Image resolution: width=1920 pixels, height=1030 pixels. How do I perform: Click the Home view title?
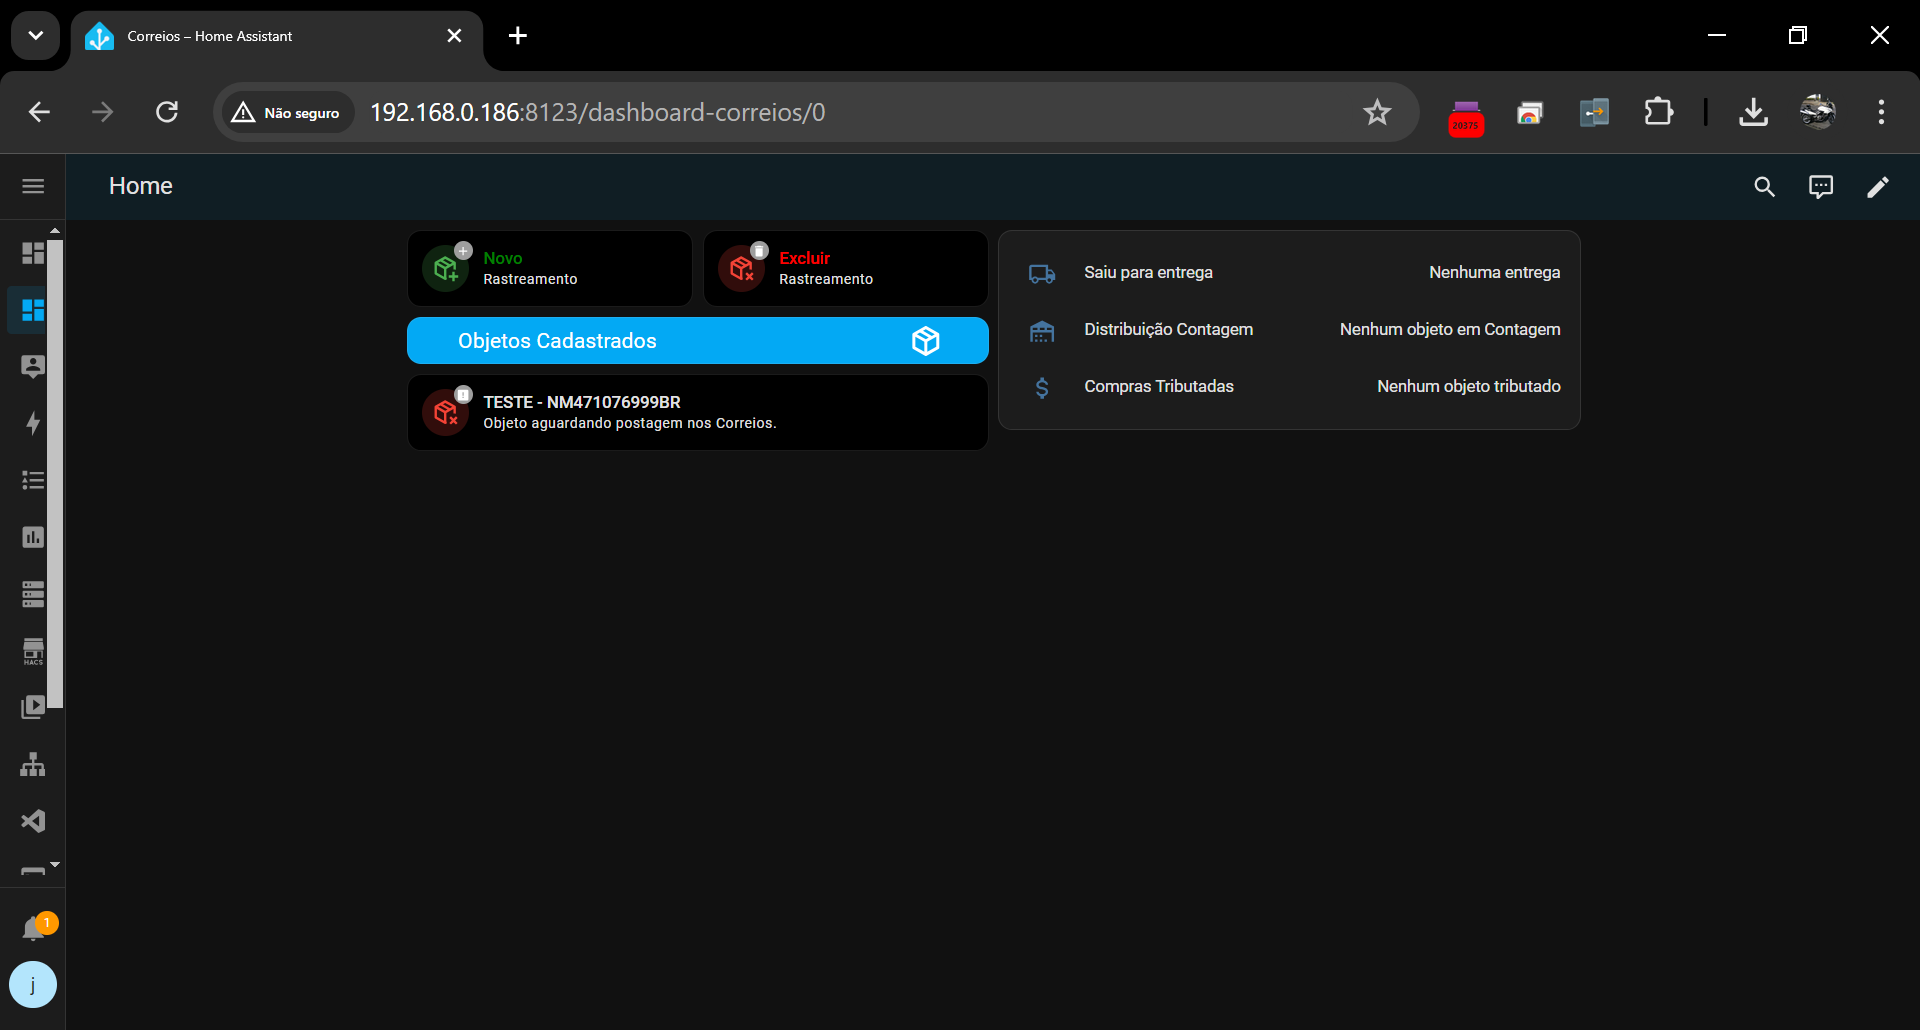pyautogui.click(x=141, y=186)
